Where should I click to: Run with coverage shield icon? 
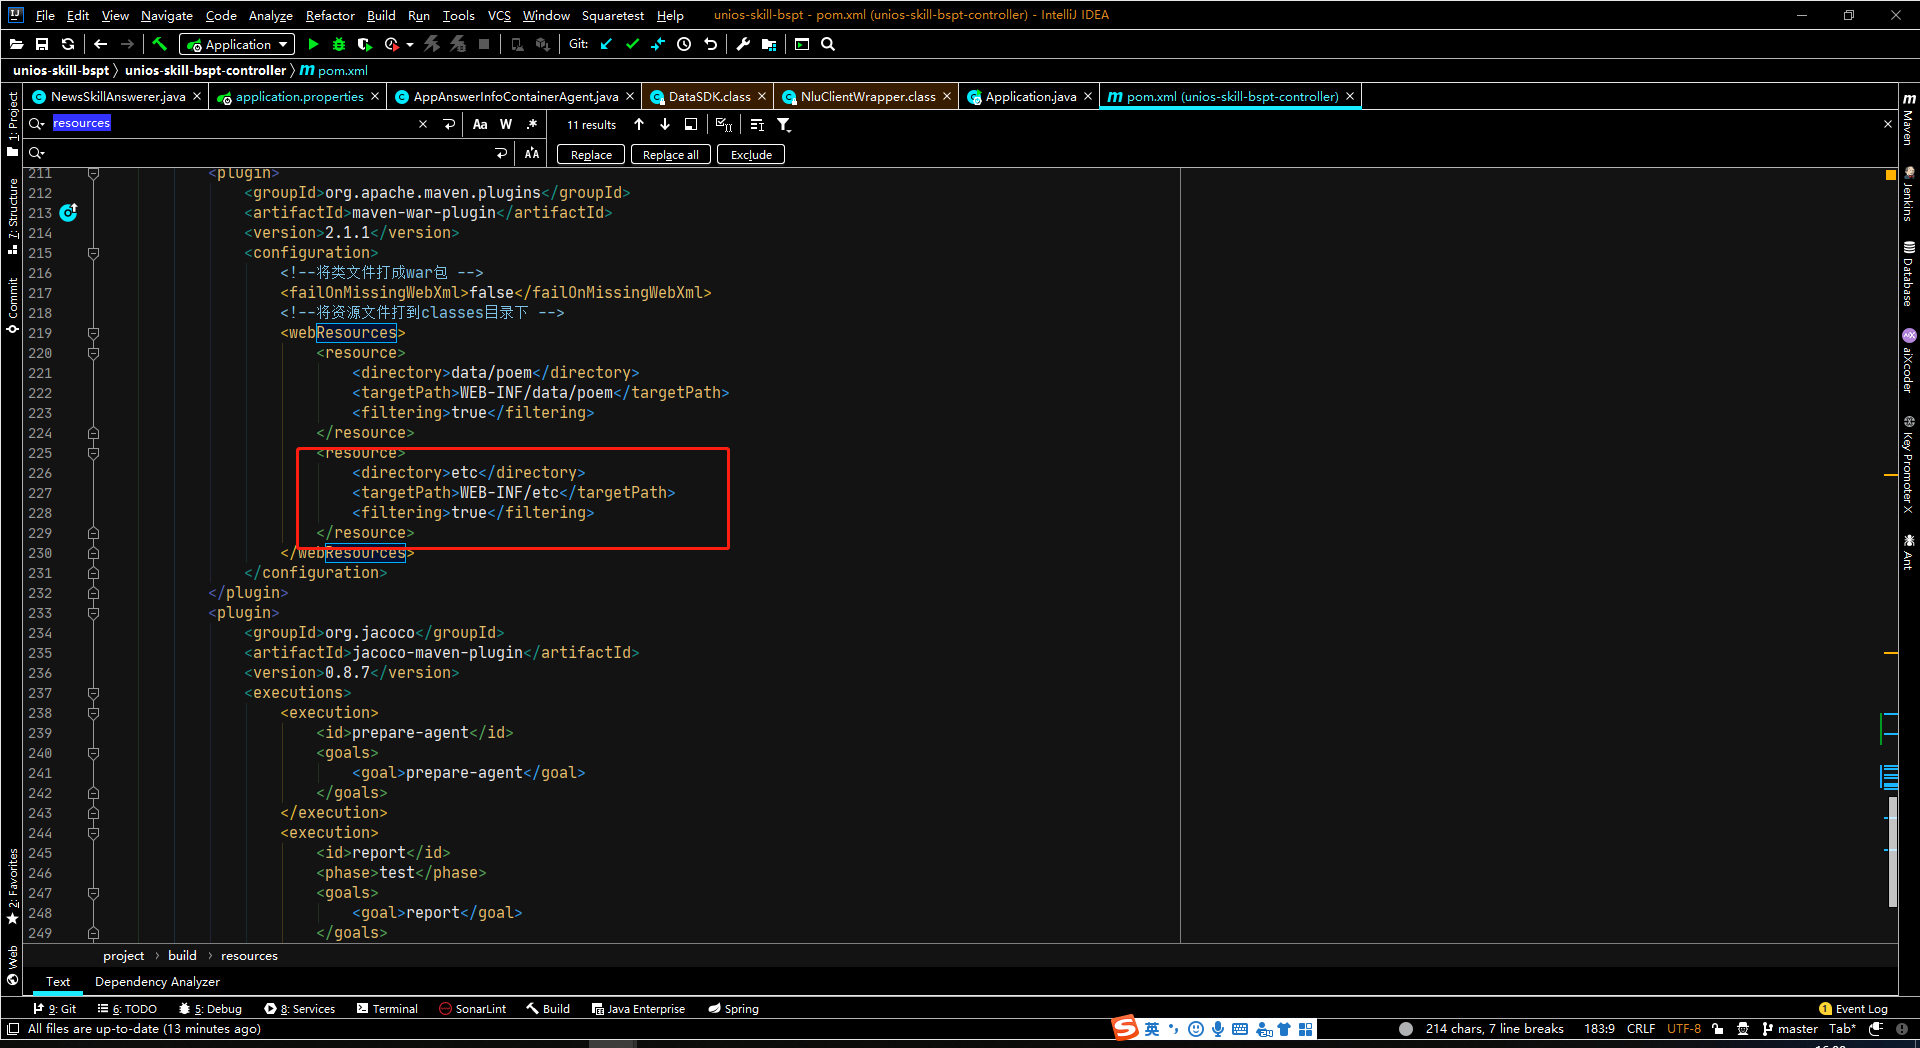(x=365, y=44)
